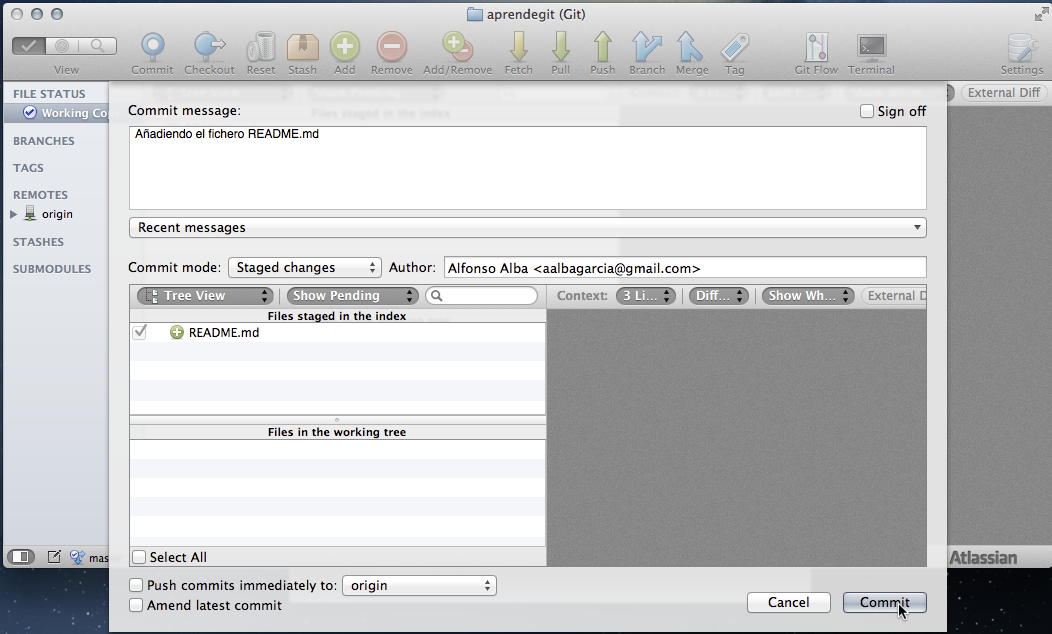
Task: Enable Amend latest commit checkbox
Action: (x=136, y=606)
